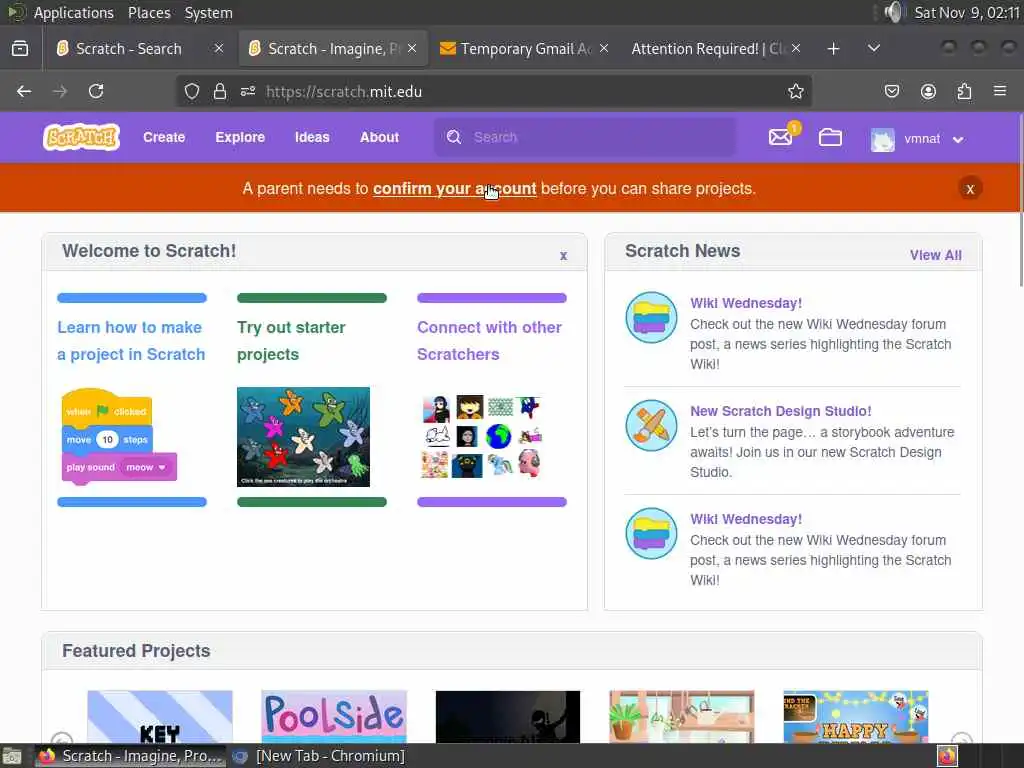Click the last Wiki Wednesday news icon

point(651,534)
